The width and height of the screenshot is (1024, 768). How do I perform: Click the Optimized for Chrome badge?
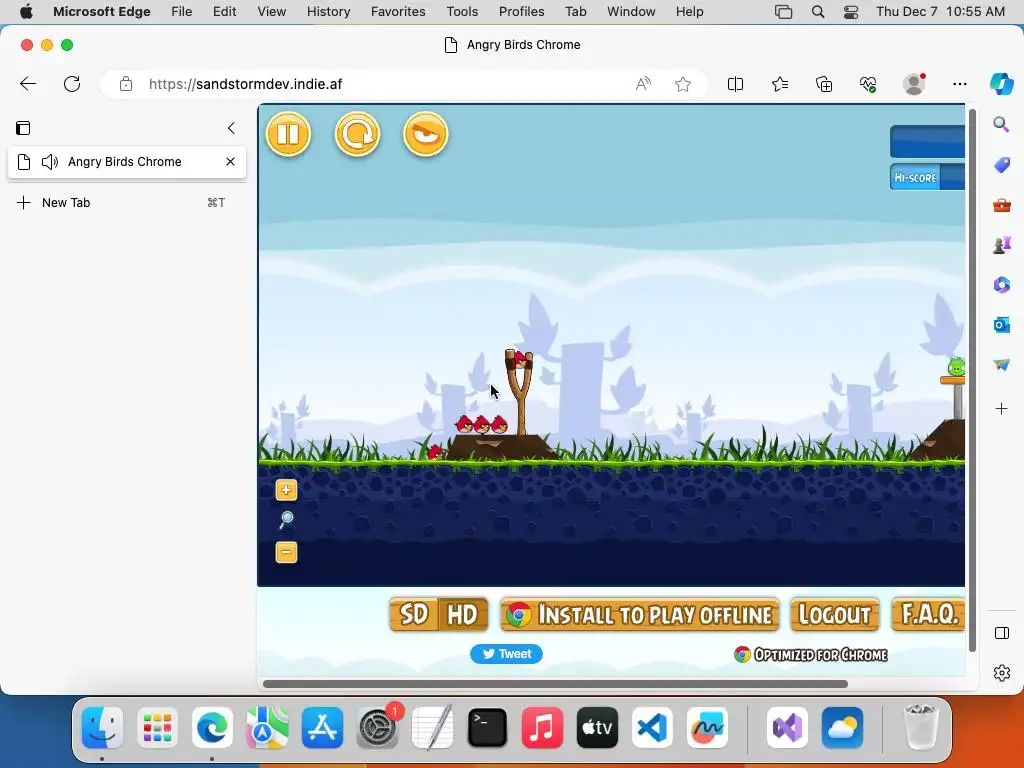(810, 654)
